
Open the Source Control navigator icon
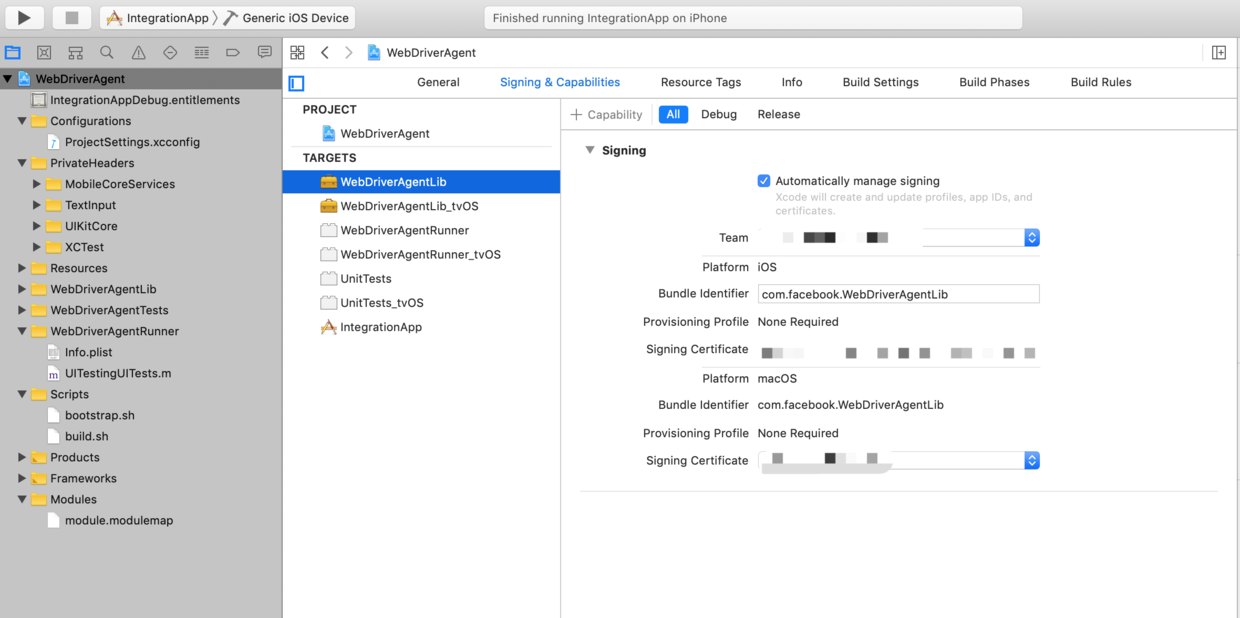pyautogui.click(x=44, y=52)
